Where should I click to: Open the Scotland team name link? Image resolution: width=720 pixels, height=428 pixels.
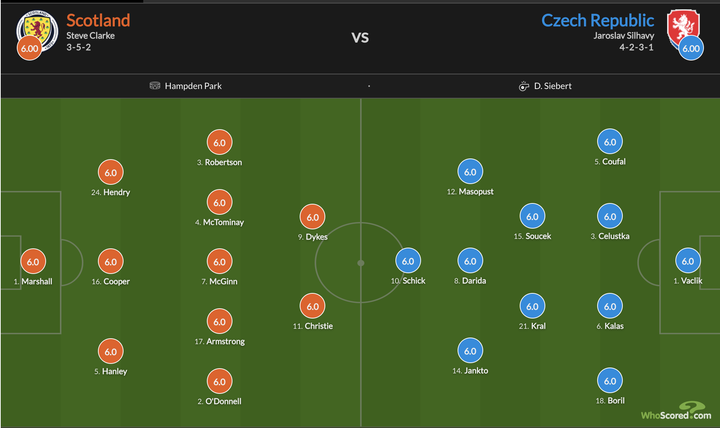coord(97,19)
